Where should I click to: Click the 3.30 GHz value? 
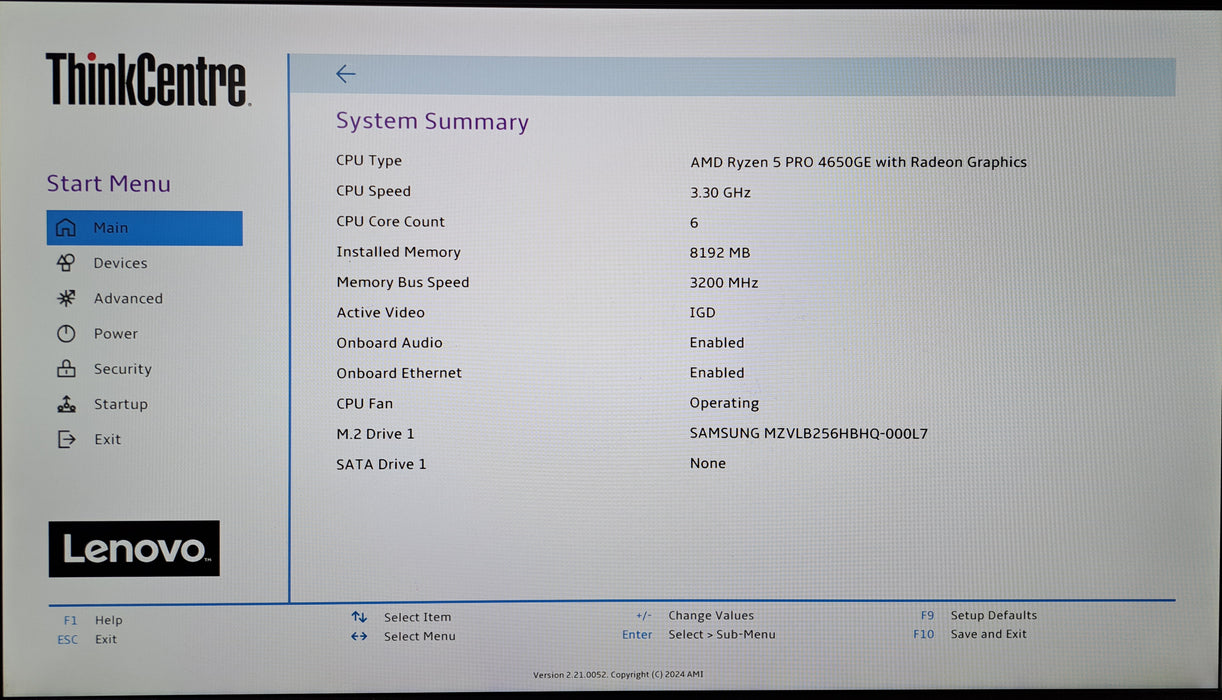pos(720,192)
